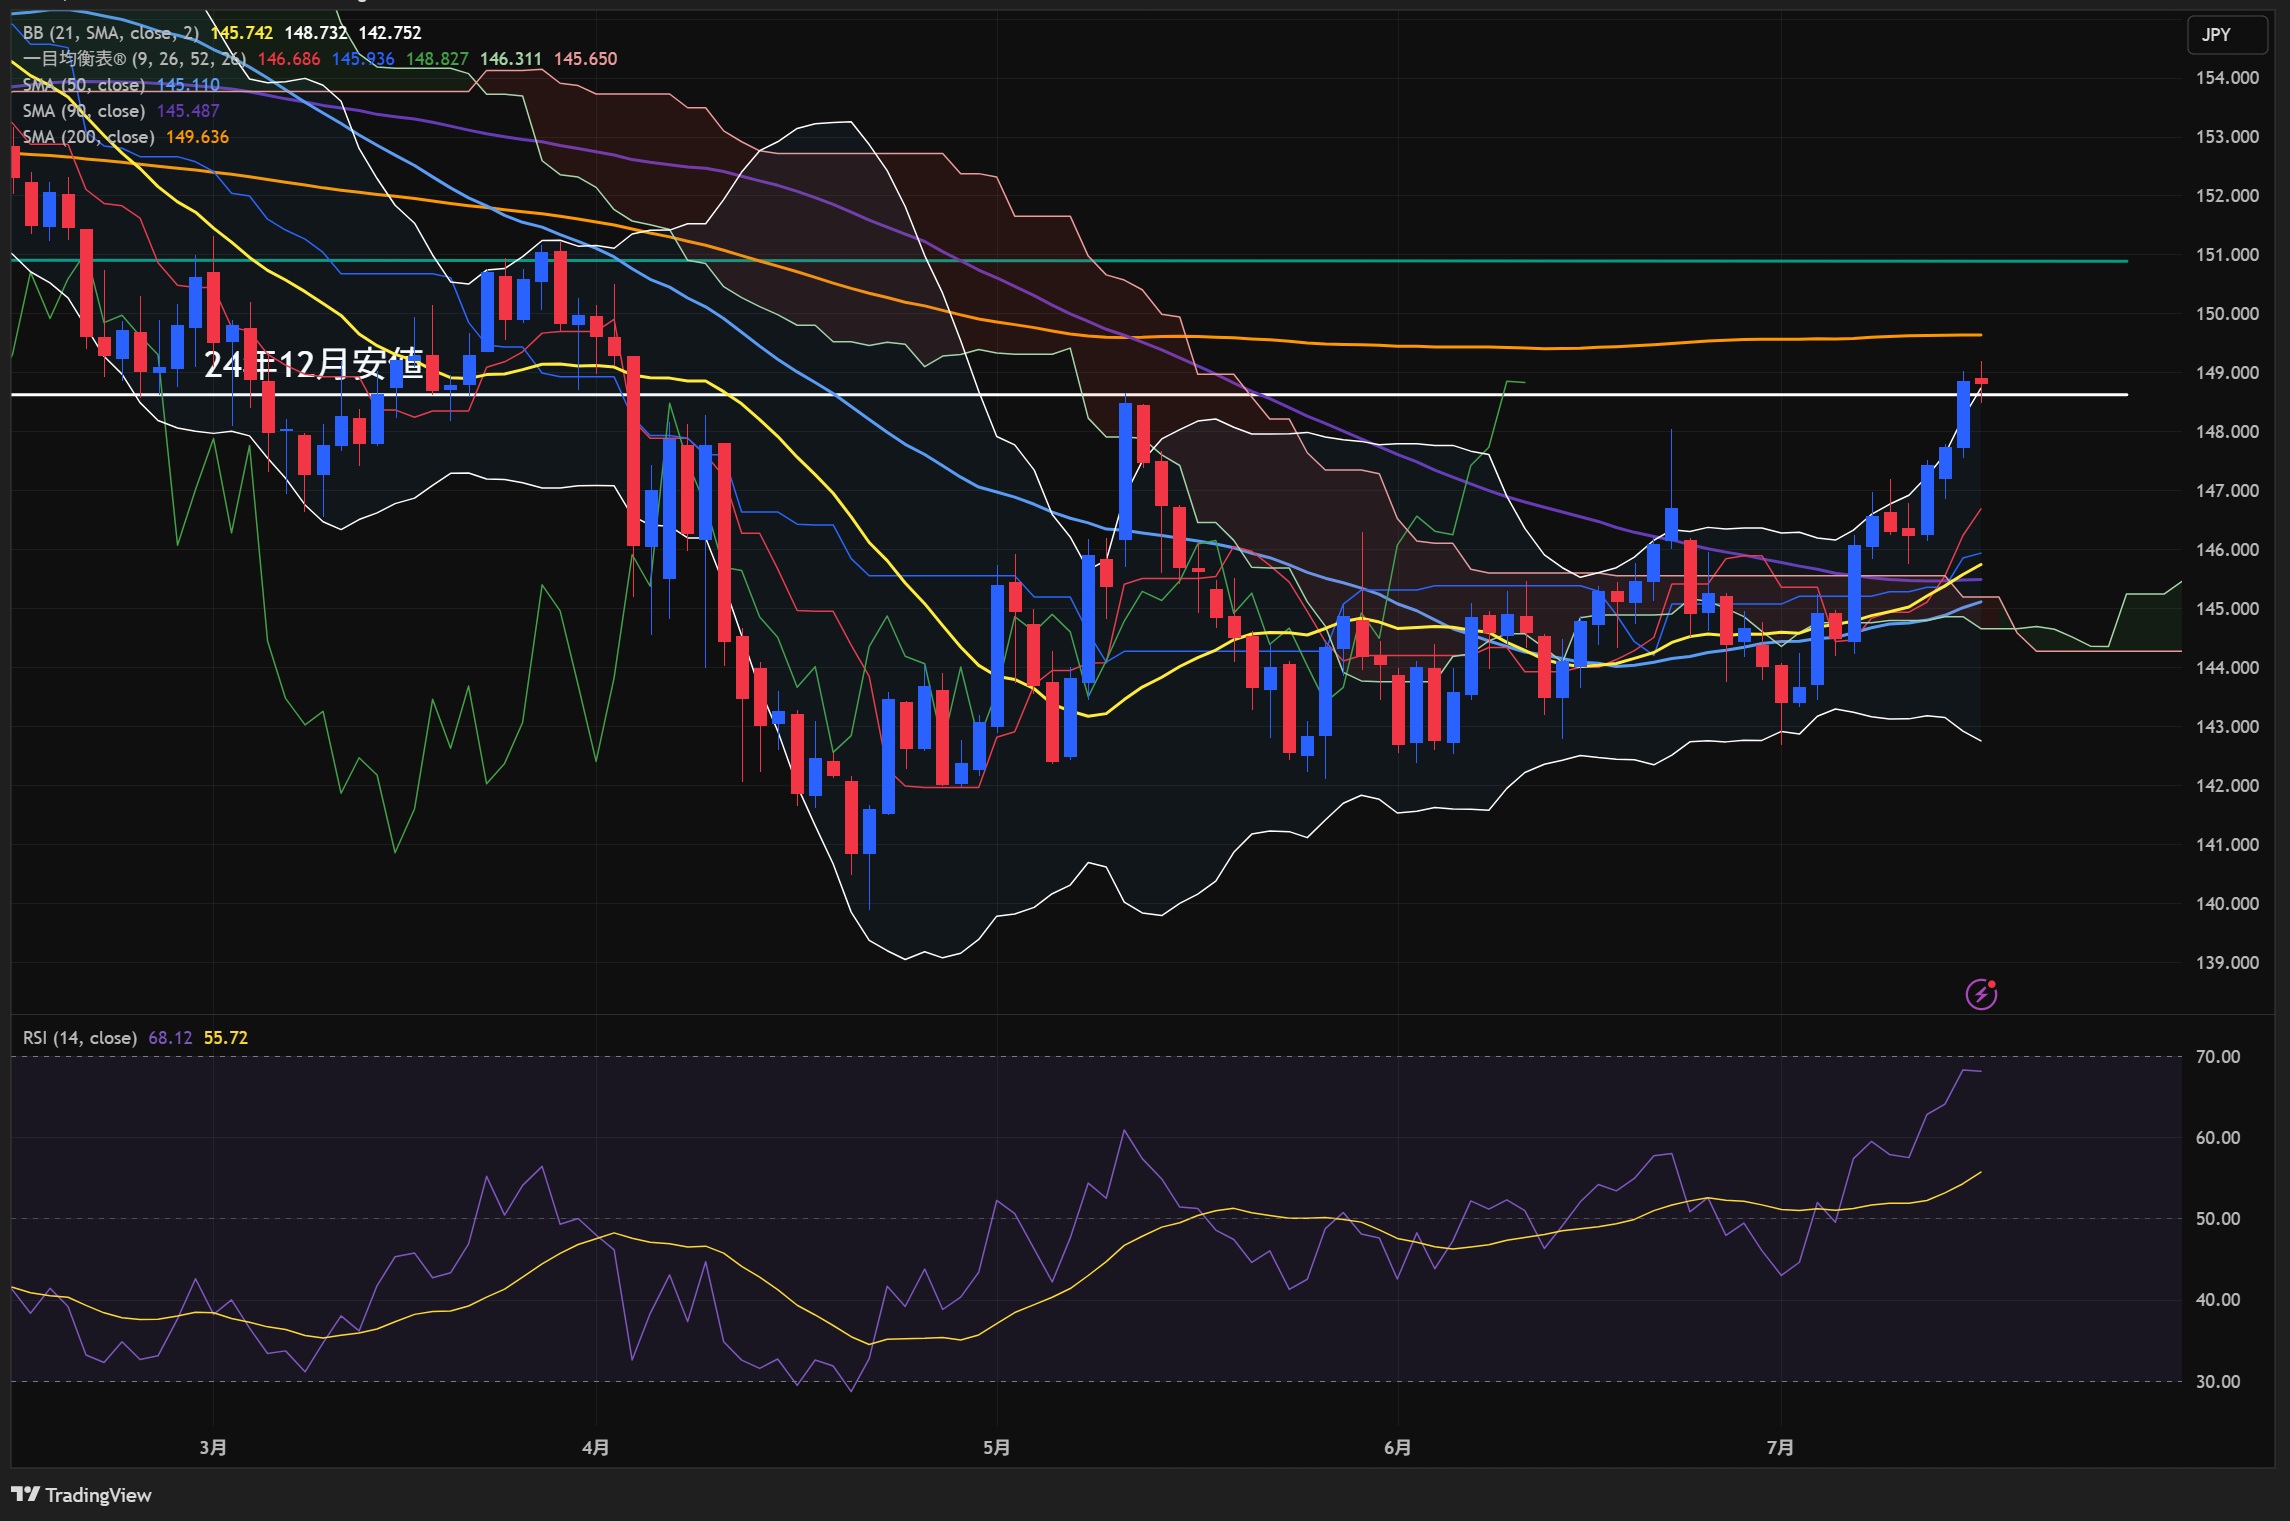Click the 149.000 price axis label
This screenshot has height=1521, width=2290.
coord(2226,373)
